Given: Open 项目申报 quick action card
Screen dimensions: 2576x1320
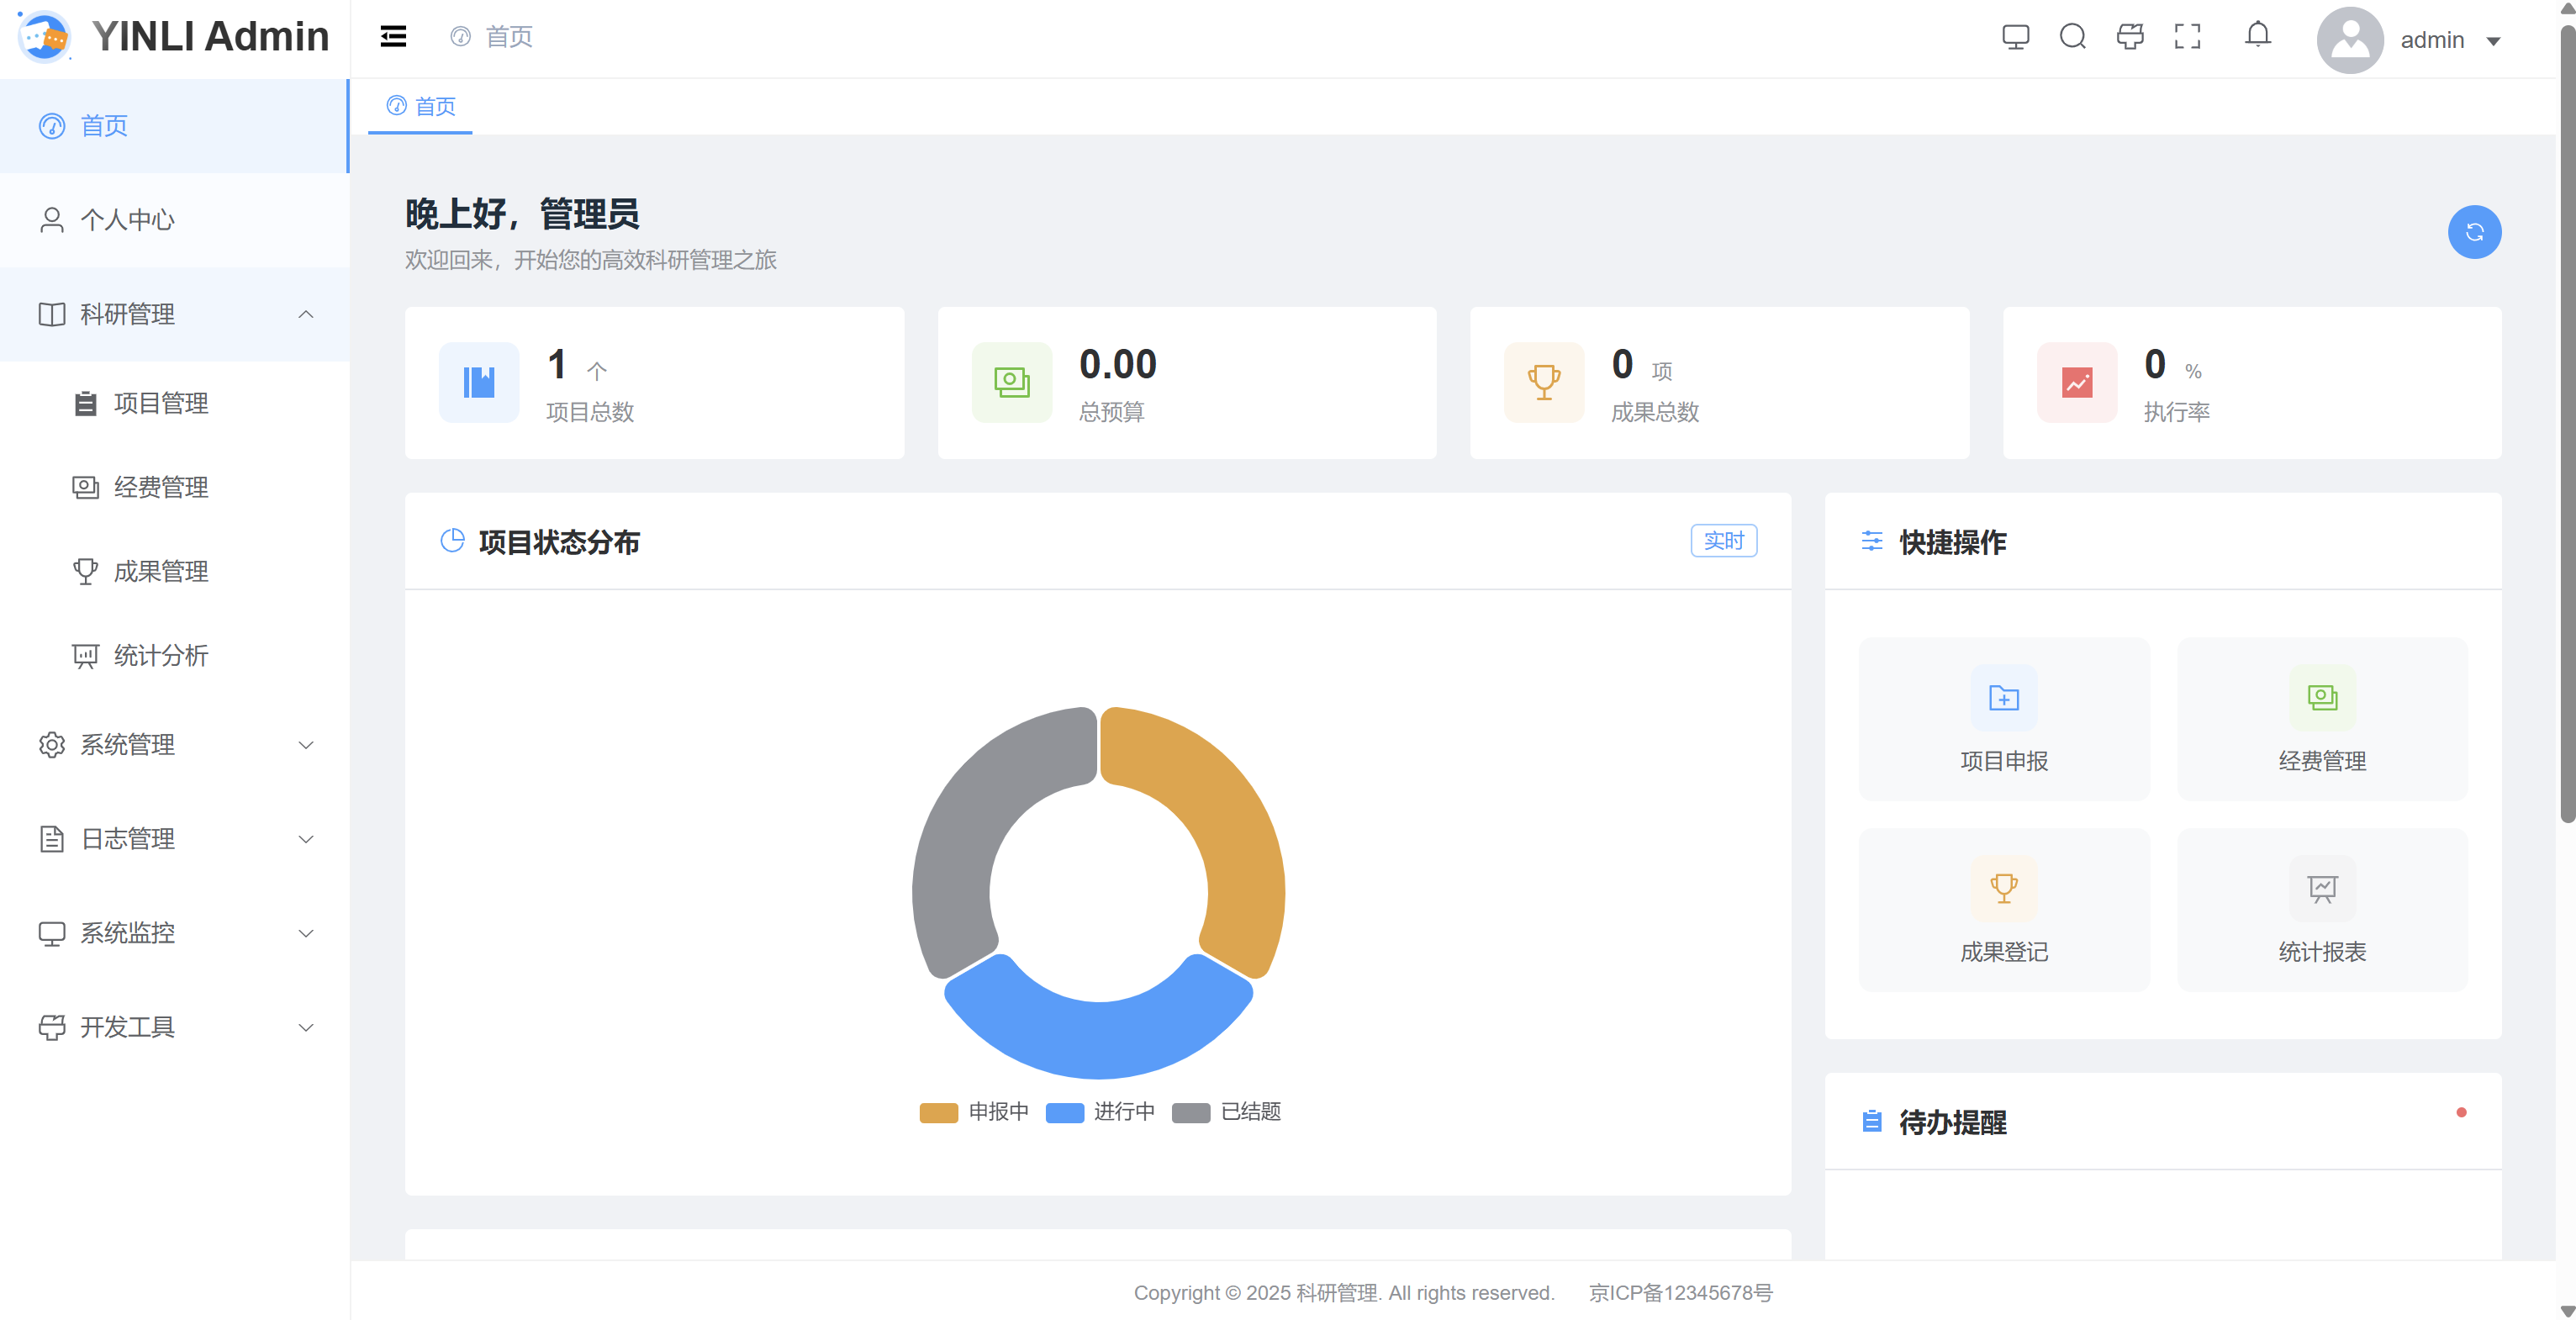Looking at the screenshot, I should (x=2003, y=719).
